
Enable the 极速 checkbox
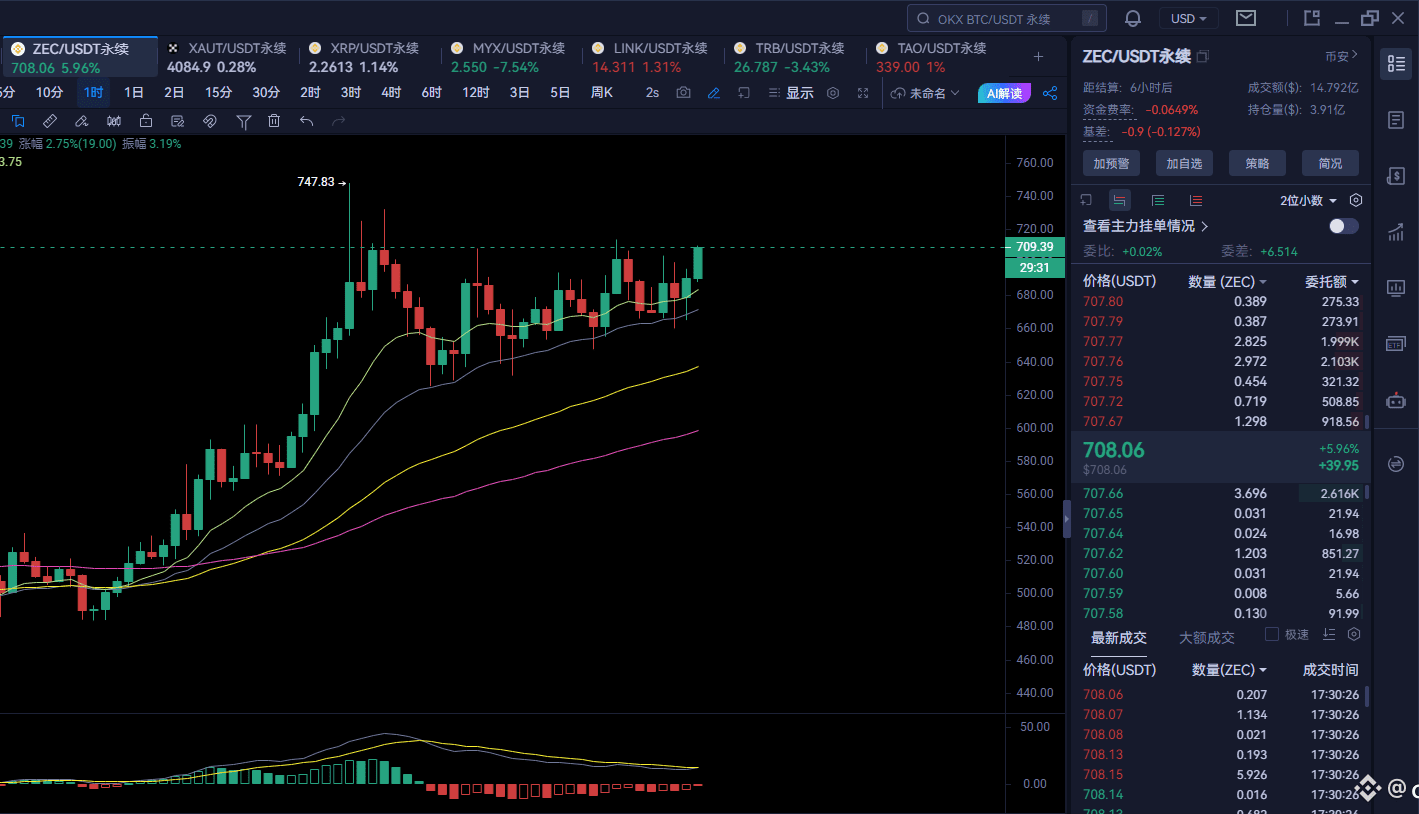tap(1272, 634)
